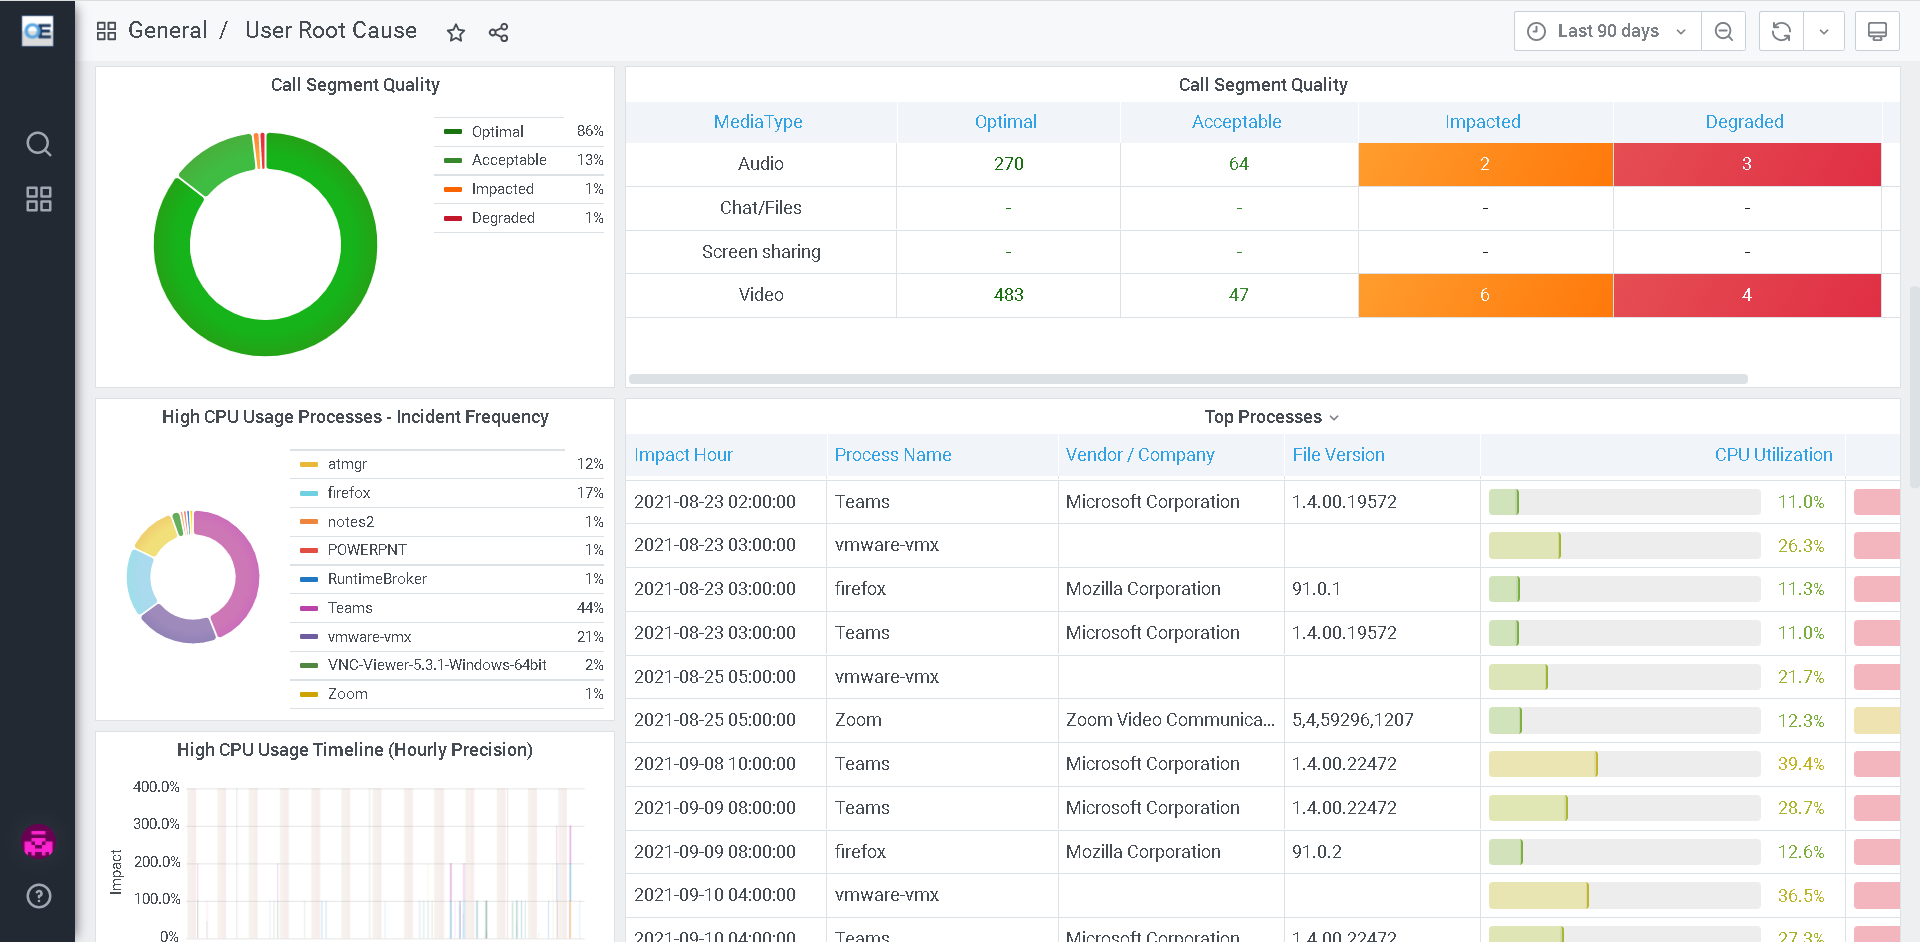Sort by the CPU Utilization column
Screen dimensions: 1920x942
coord(1772,455)
